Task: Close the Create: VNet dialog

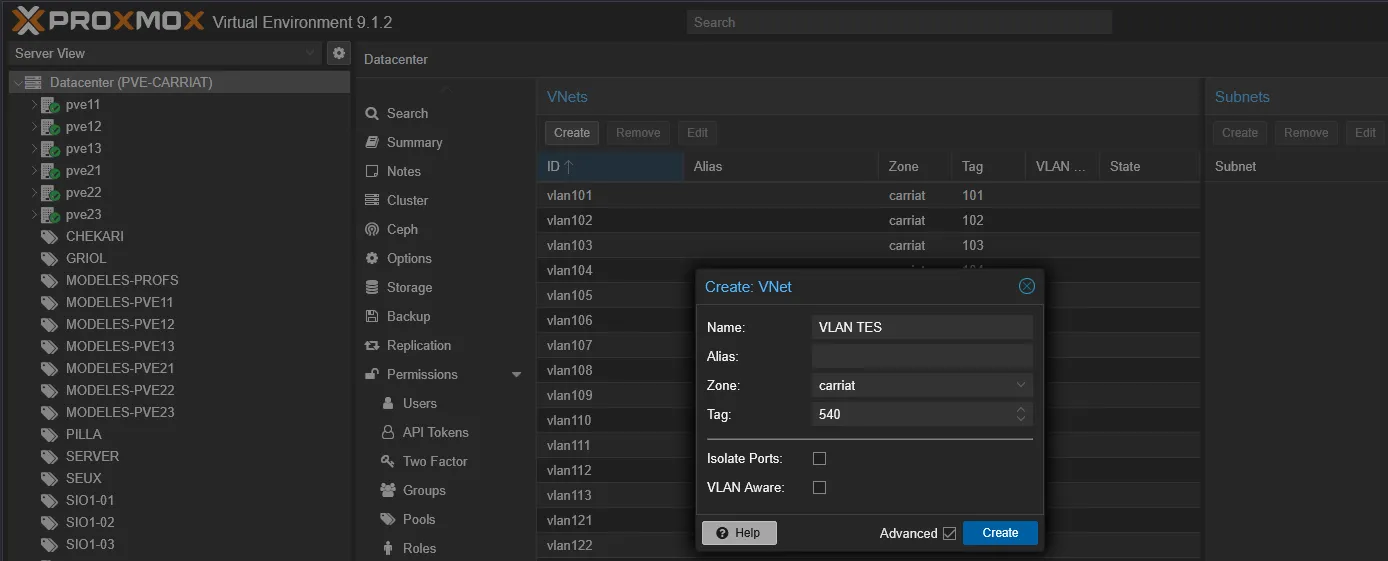Action: point(1026,287)
